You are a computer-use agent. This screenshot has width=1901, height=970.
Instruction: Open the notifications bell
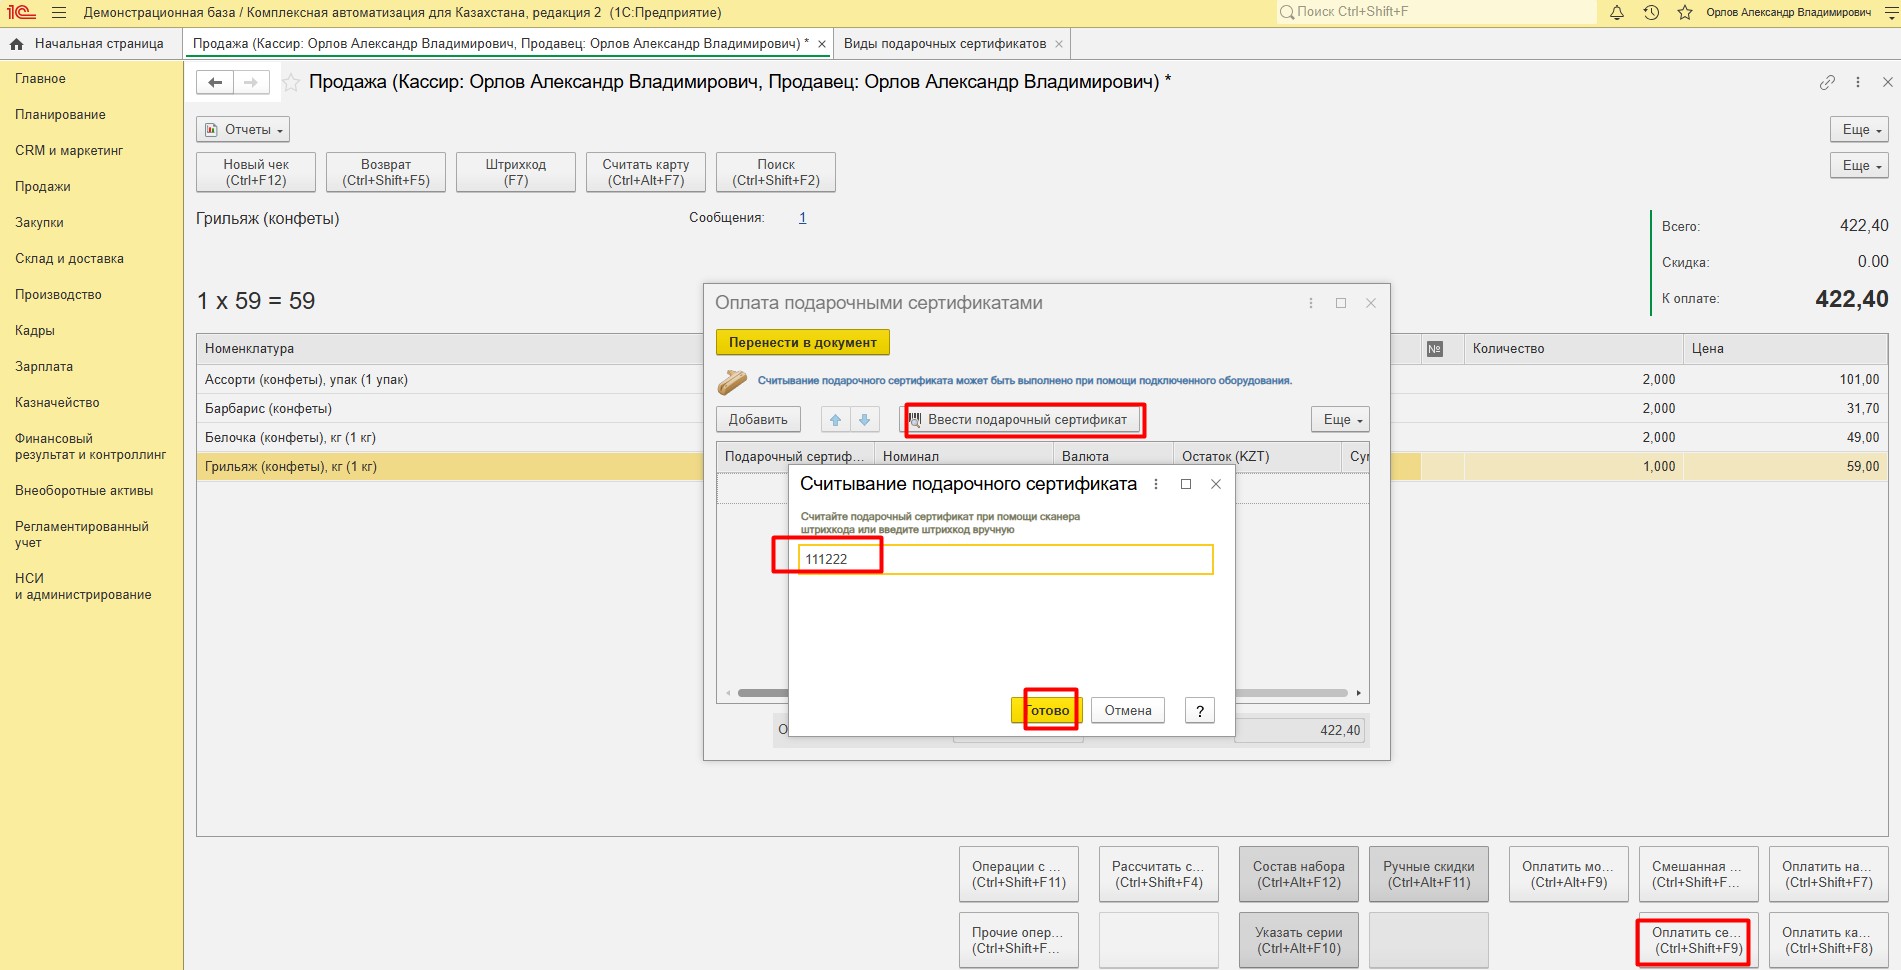click(x=1617, y=13)
